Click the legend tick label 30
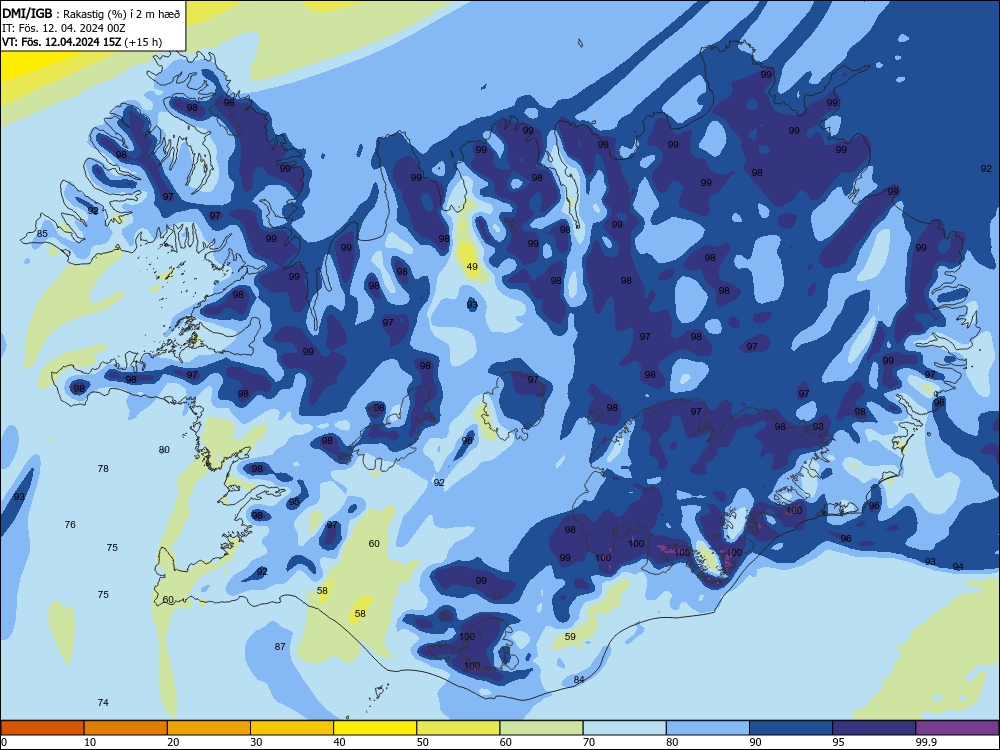 [256, 742]
